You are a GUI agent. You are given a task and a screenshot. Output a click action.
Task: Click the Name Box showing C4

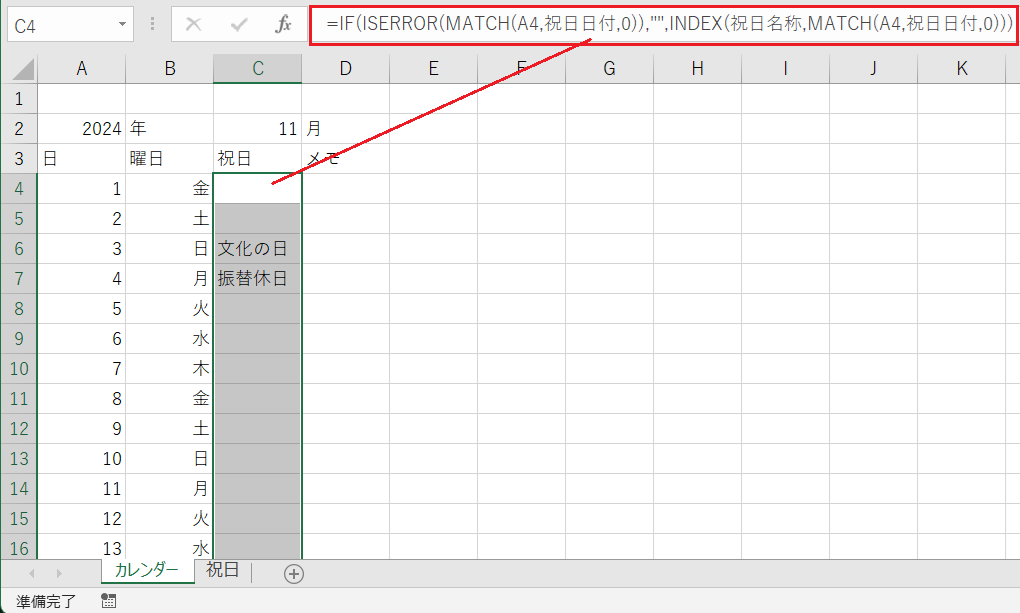click(58, 24)
